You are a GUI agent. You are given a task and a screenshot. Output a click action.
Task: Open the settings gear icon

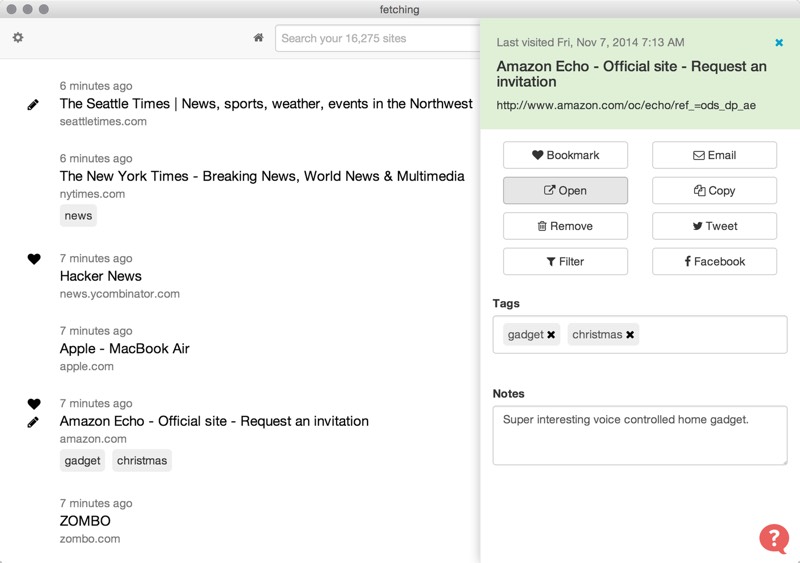coord(18,38)
